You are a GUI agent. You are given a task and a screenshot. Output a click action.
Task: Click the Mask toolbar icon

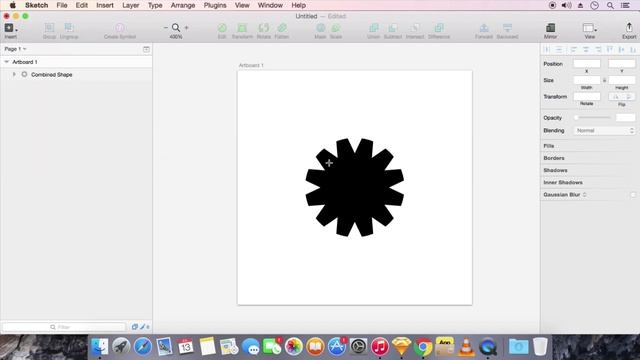point(320,28)
